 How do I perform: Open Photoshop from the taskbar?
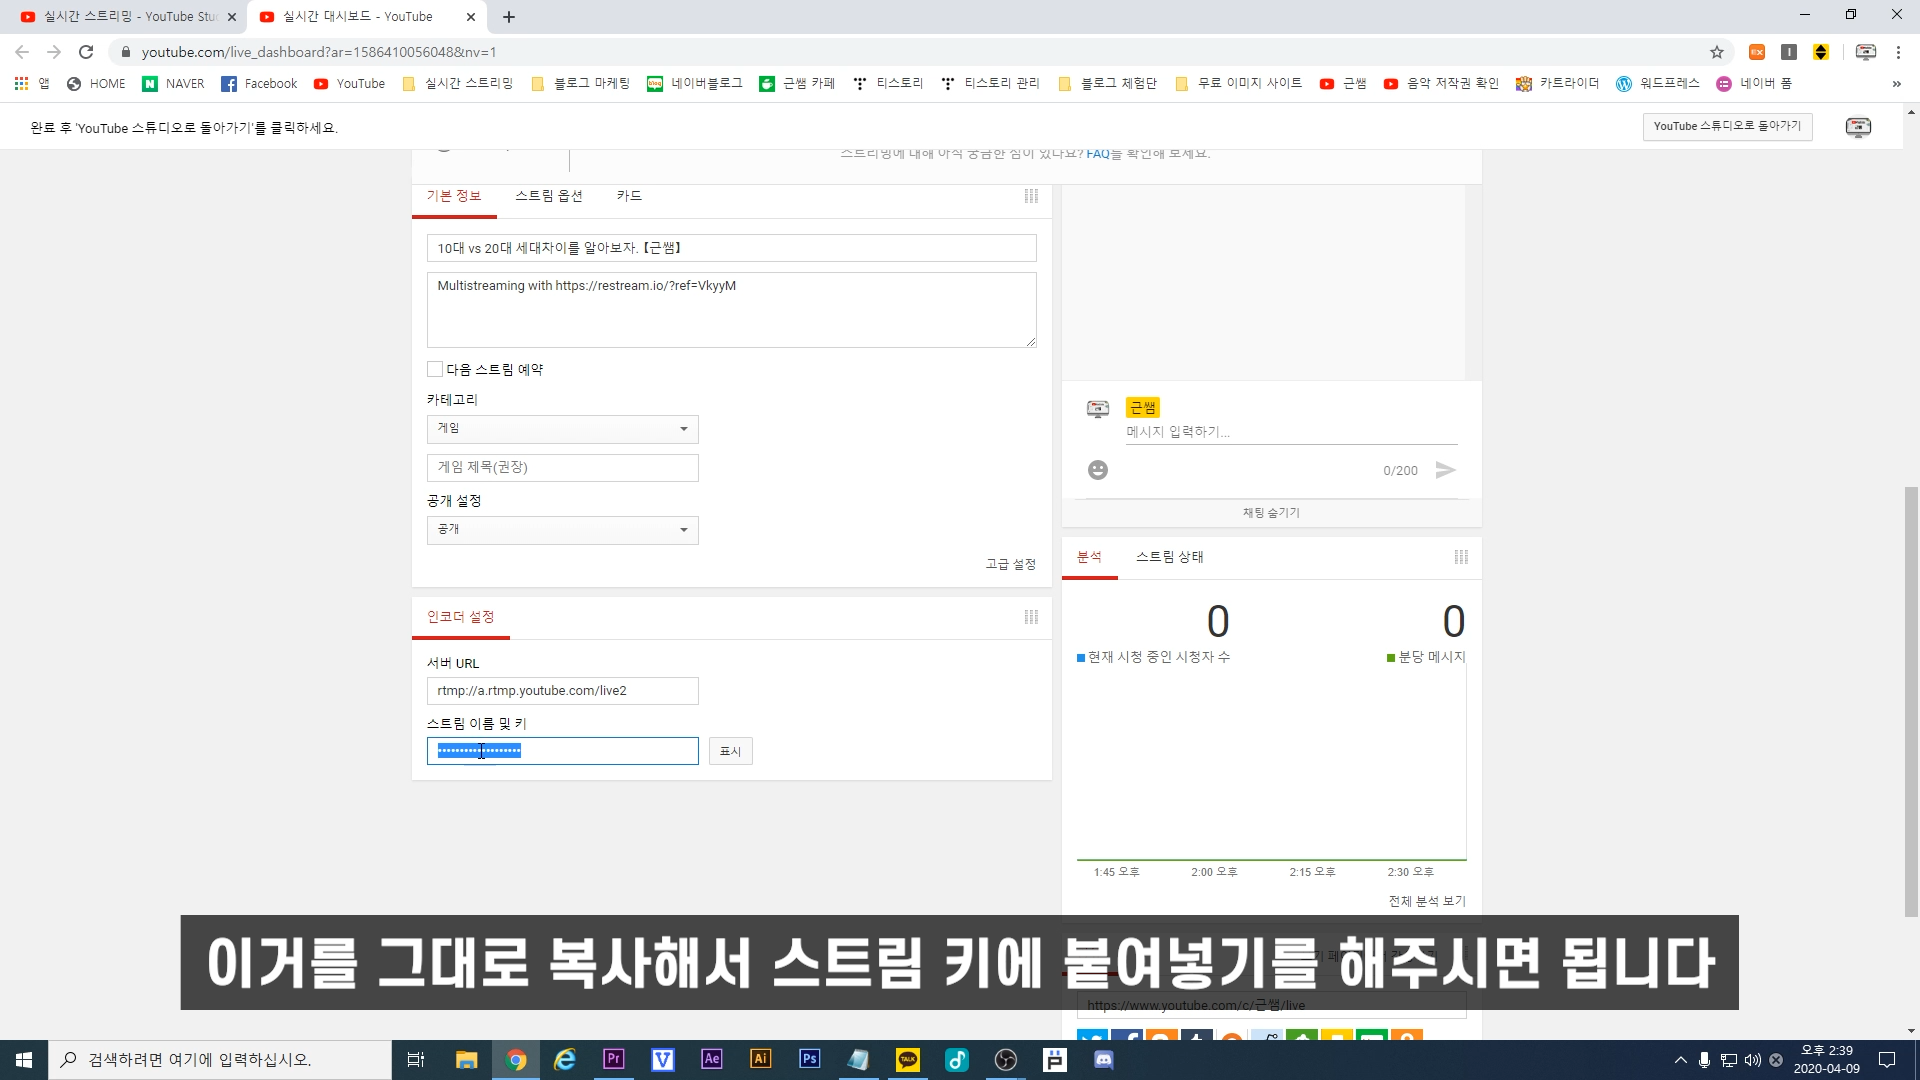pos(810,1059)
